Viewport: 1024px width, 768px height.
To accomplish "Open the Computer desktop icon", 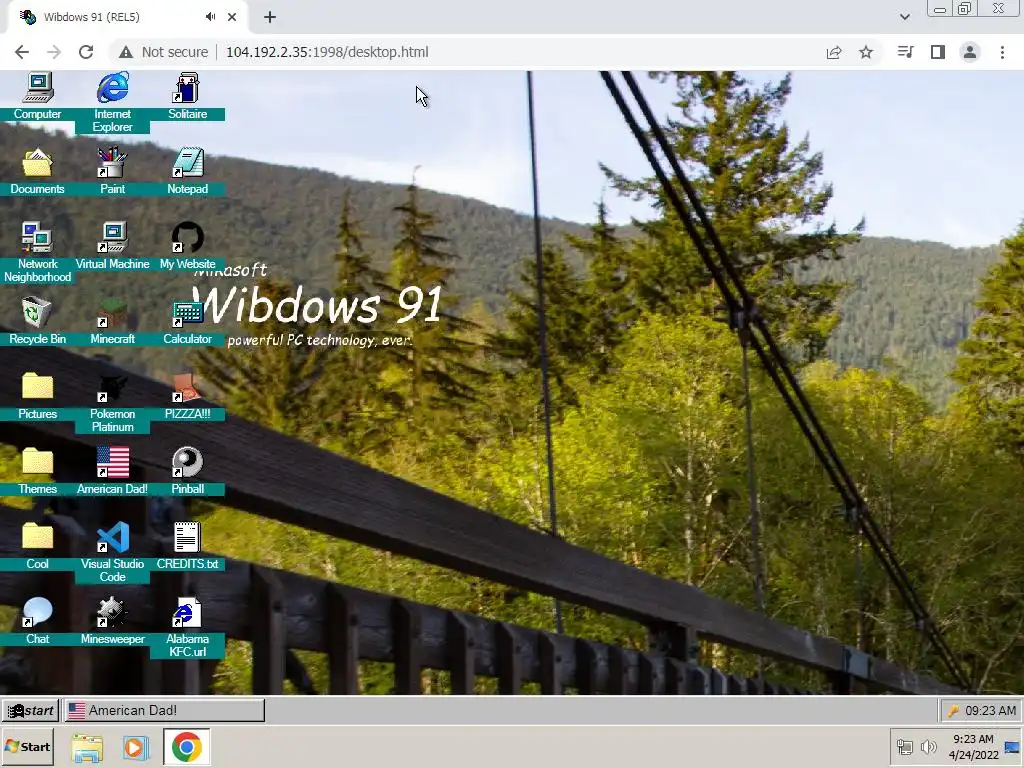I will 37,96.
